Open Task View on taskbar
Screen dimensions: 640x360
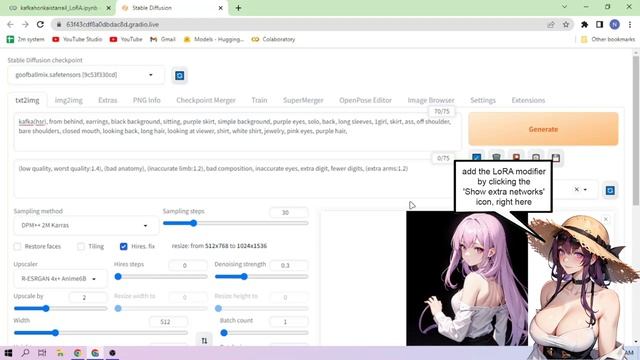(x=42, y=353)
